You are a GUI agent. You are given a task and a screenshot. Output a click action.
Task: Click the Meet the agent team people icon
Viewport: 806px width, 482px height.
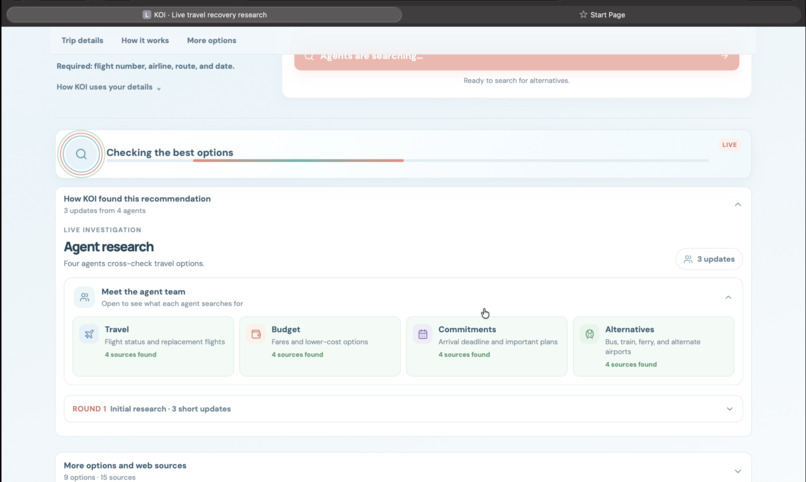[x=84, y=297]
